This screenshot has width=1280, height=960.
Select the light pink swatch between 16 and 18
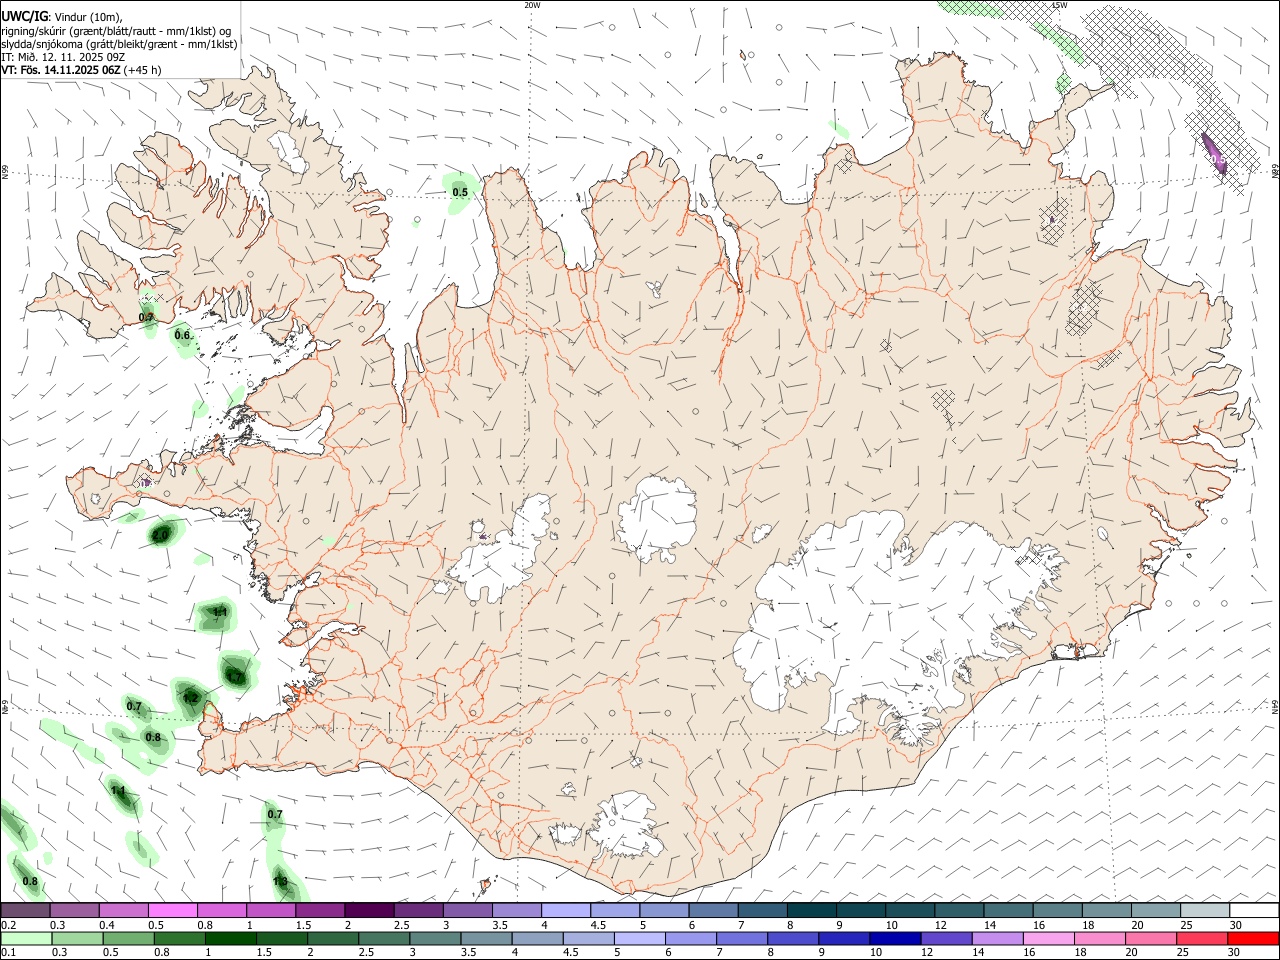click(x=1048, y=939)
